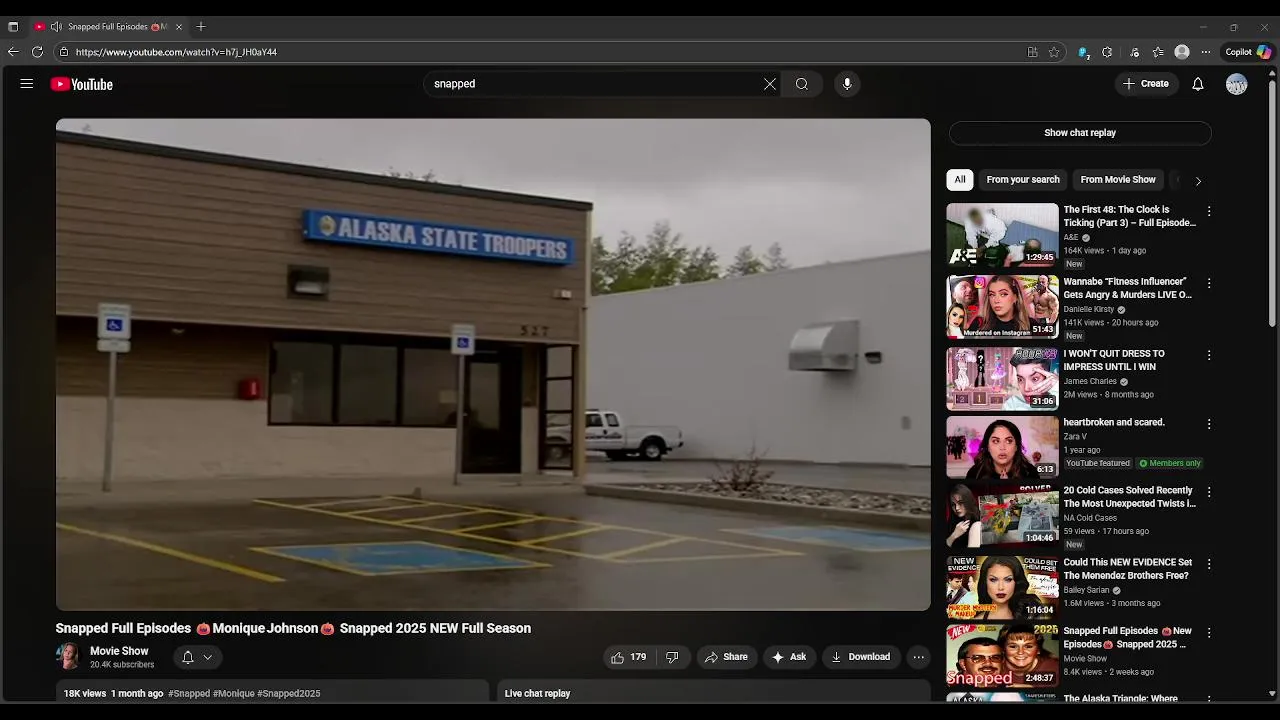Open the Create menu
The width and height of the screenshot is (1280, 720).
point(1146,84)
